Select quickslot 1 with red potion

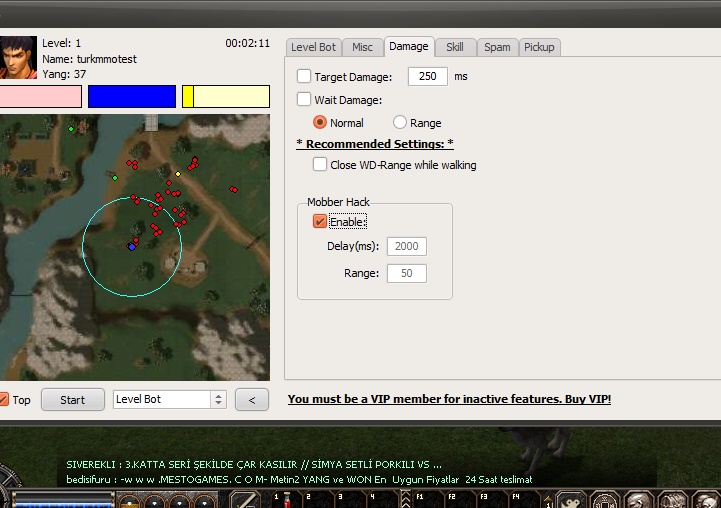coord(287,499)
